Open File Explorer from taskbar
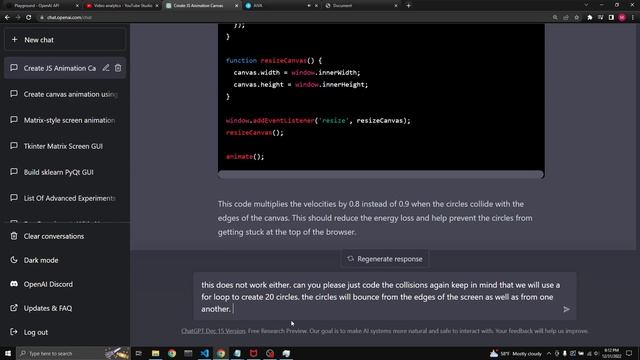The image size is (640, 360). [156, 353]
